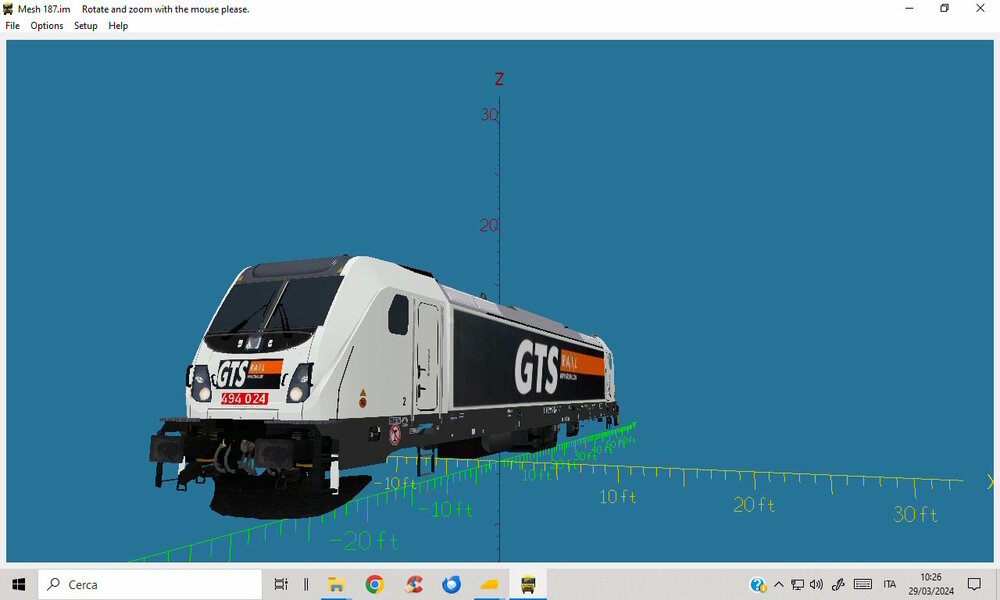Open the Setup menu
Viewport: 1000px width, 600px height.
click(85, 26)
